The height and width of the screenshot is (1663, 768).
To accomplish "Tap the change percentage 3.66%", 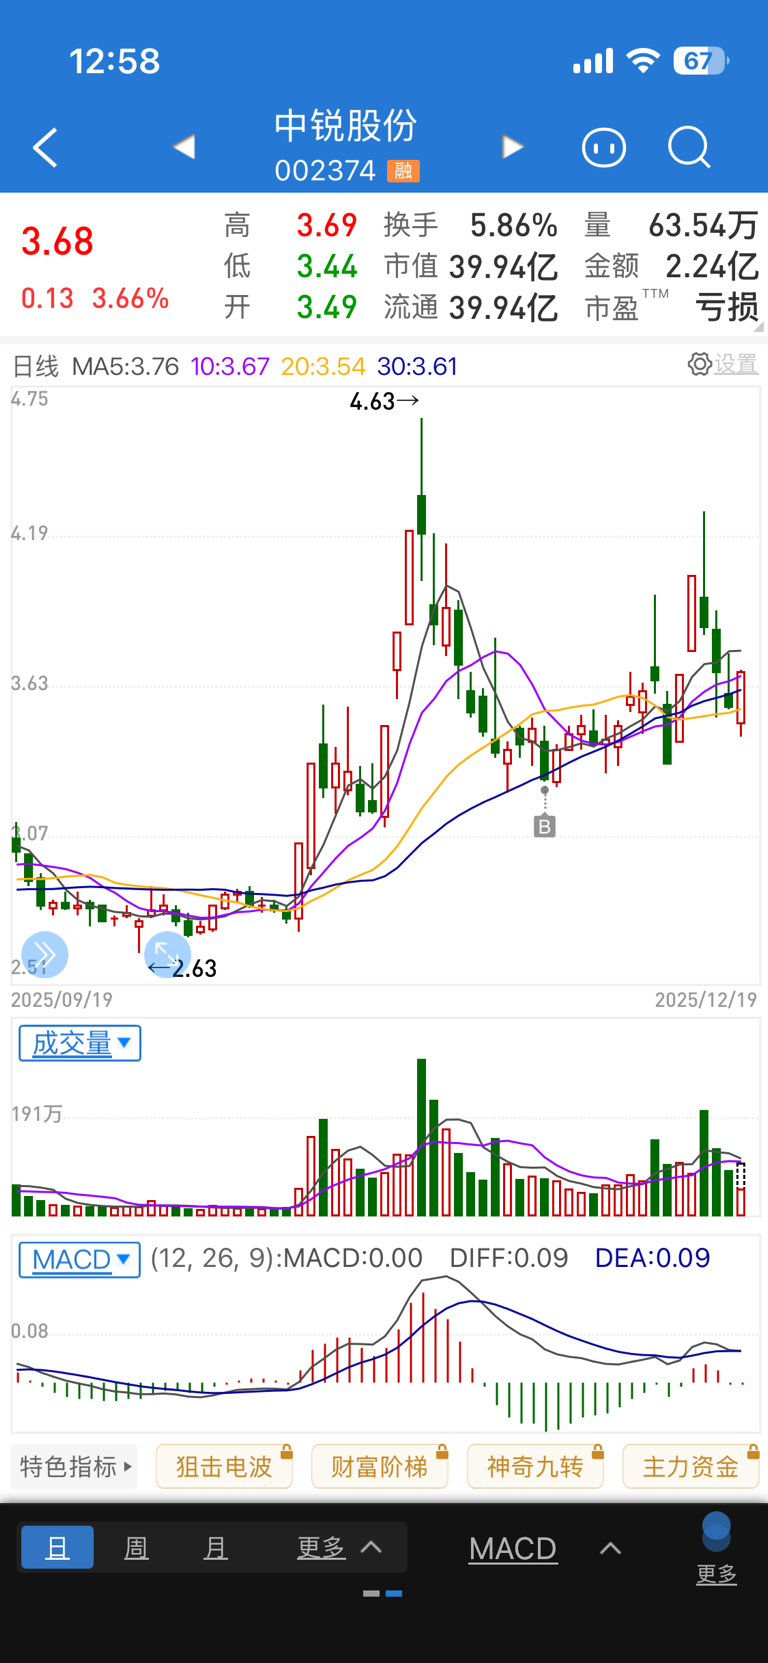I will pyautogui.click(x=131, y=298).
